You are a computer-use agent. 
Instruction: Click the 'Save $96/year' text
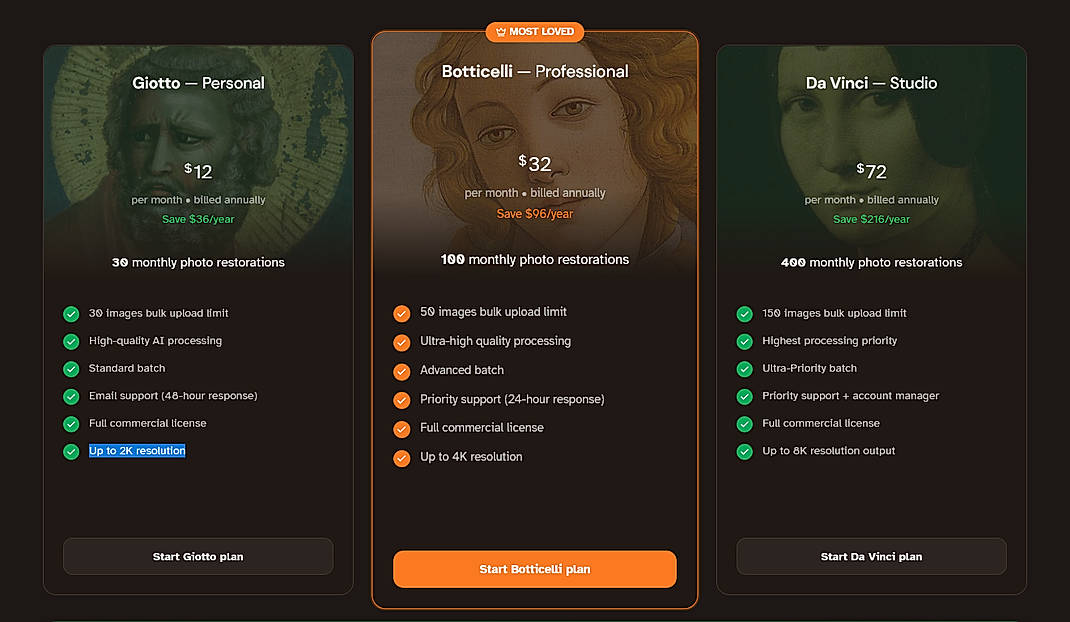click(534, 214)
